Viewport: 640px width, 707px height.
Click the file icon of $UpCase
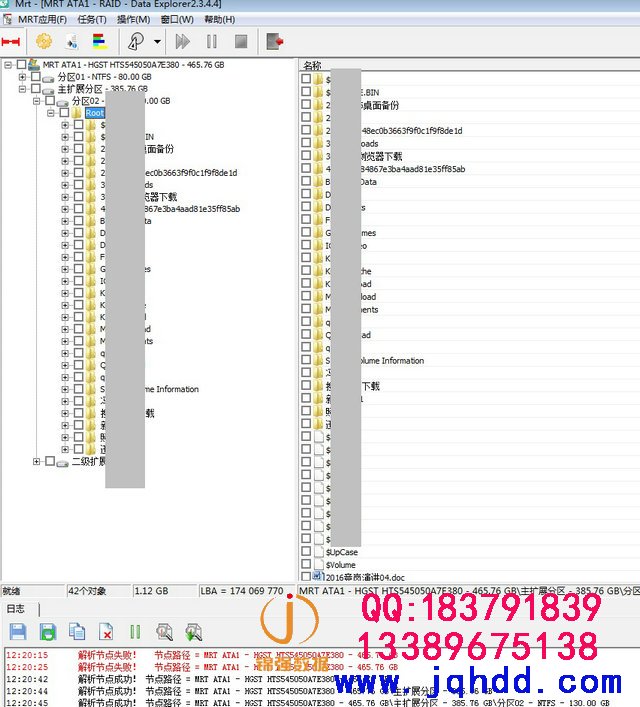(319, 552)
